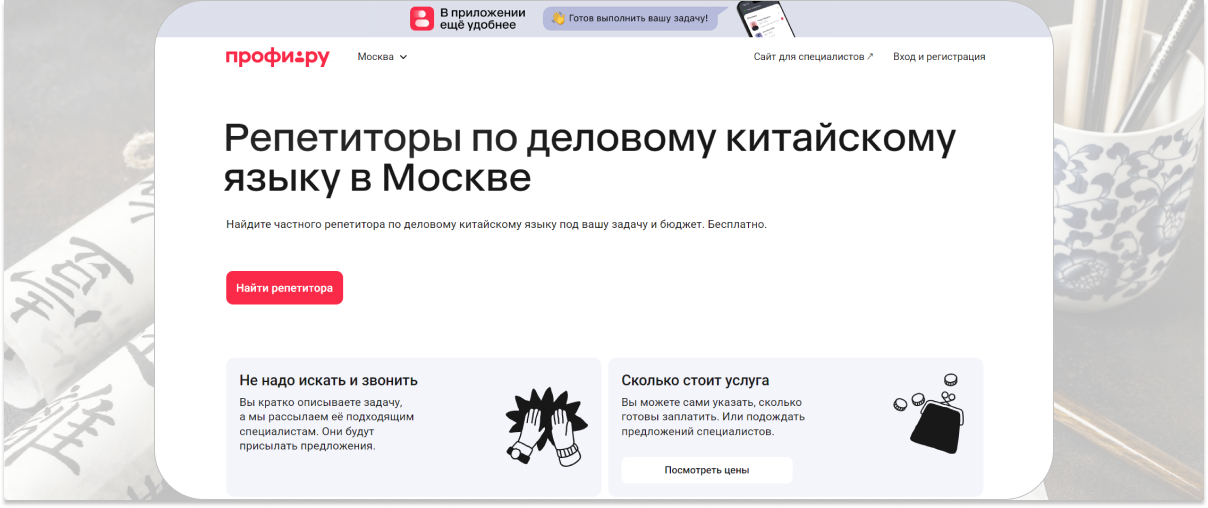Click the "Сколько стоит услуга" card title
Viewport: 1208px width, 508px height.
coord(695,380)
